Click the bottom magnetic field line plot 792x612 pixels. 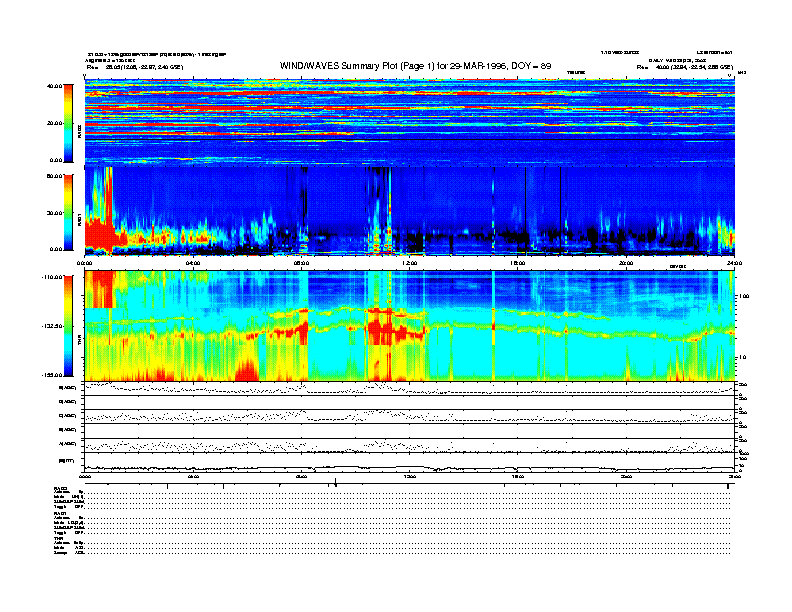tap(409, 461)
